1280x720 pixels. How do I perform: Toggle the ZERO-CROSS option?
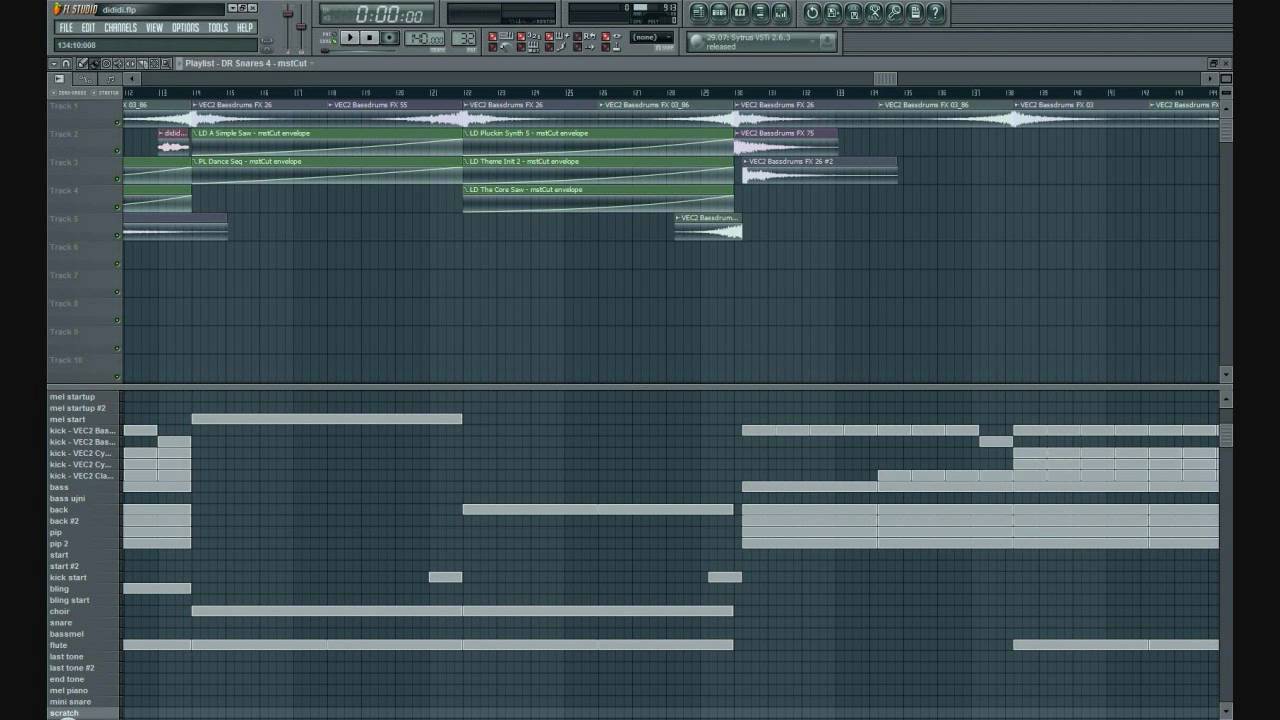[68, 93]
